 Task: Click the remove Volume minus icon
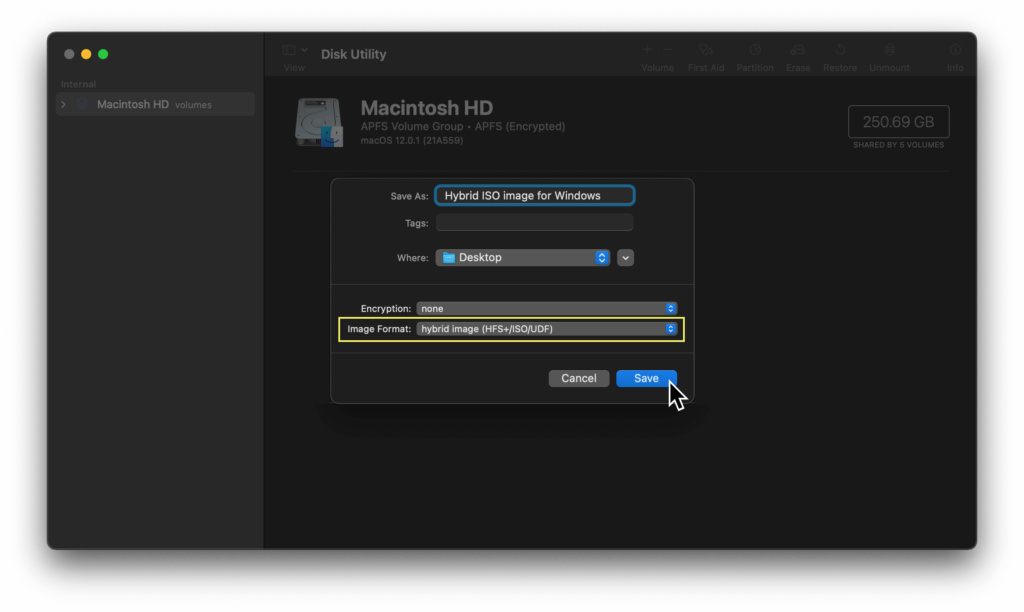pos(669,50)
